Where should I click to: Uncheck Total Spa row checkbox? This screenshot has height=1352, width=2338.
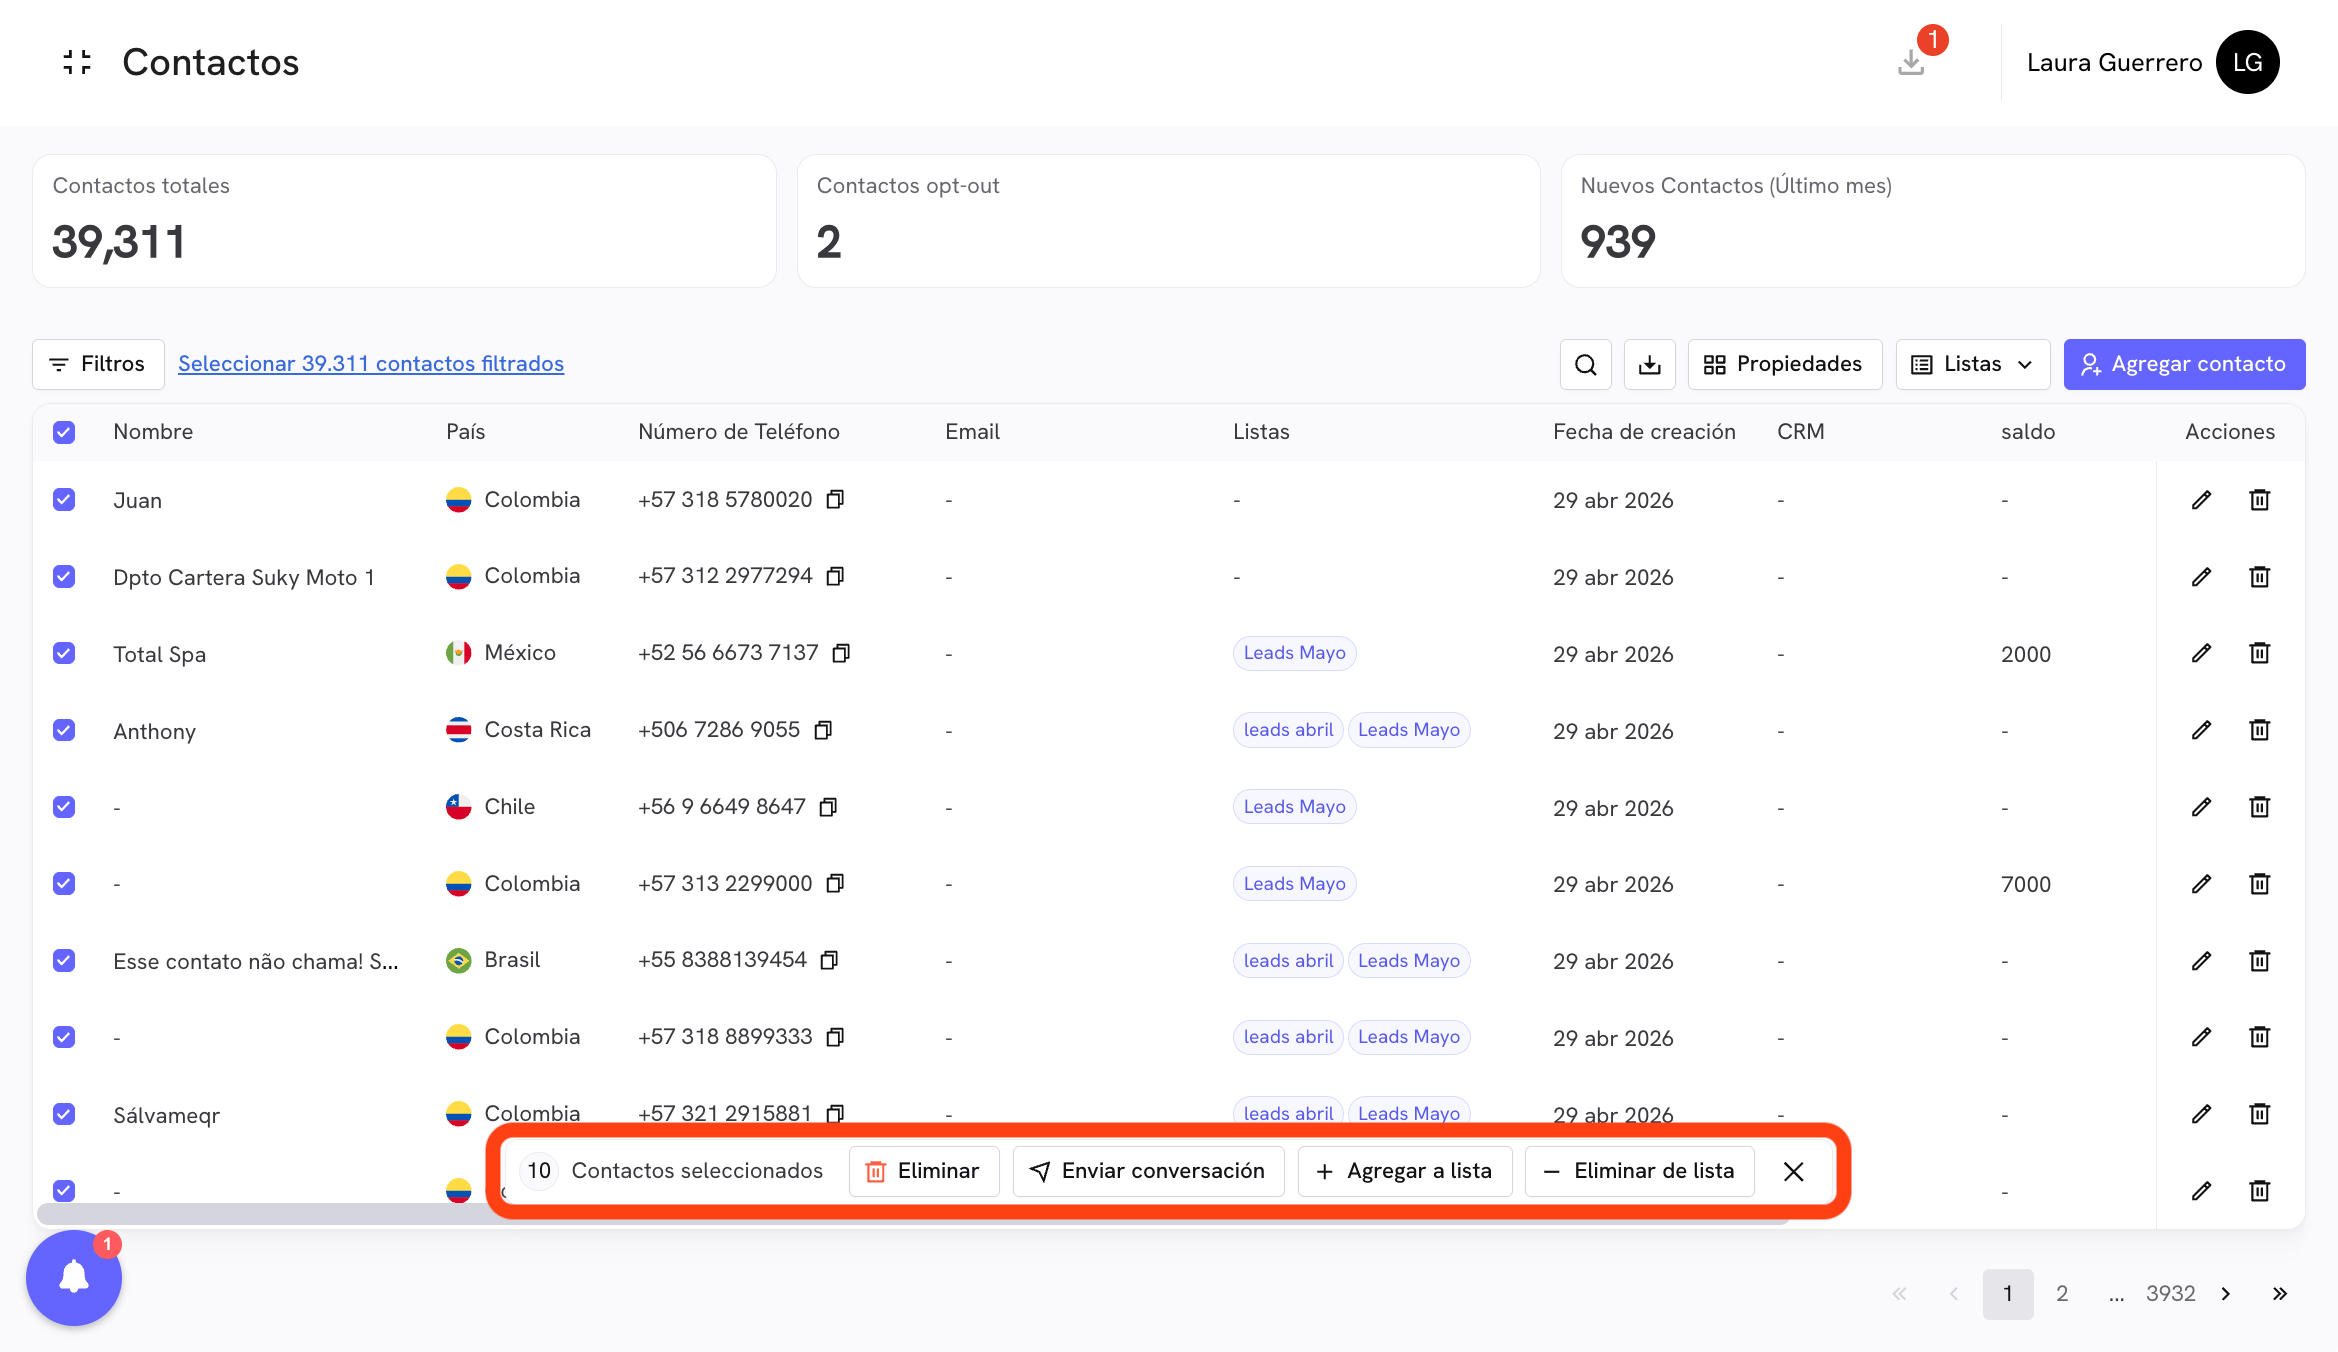pyautogui.click(x=64, y=653)
